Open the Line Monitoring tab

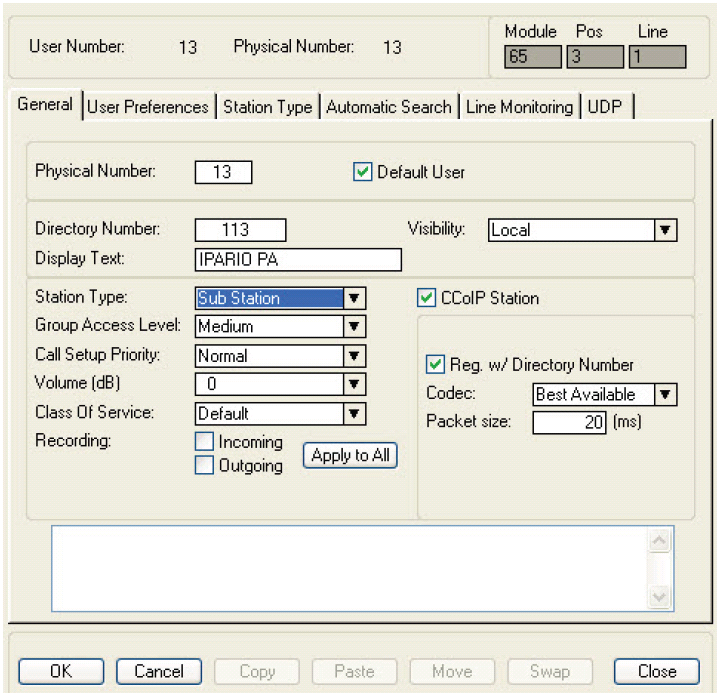(520, 107)
